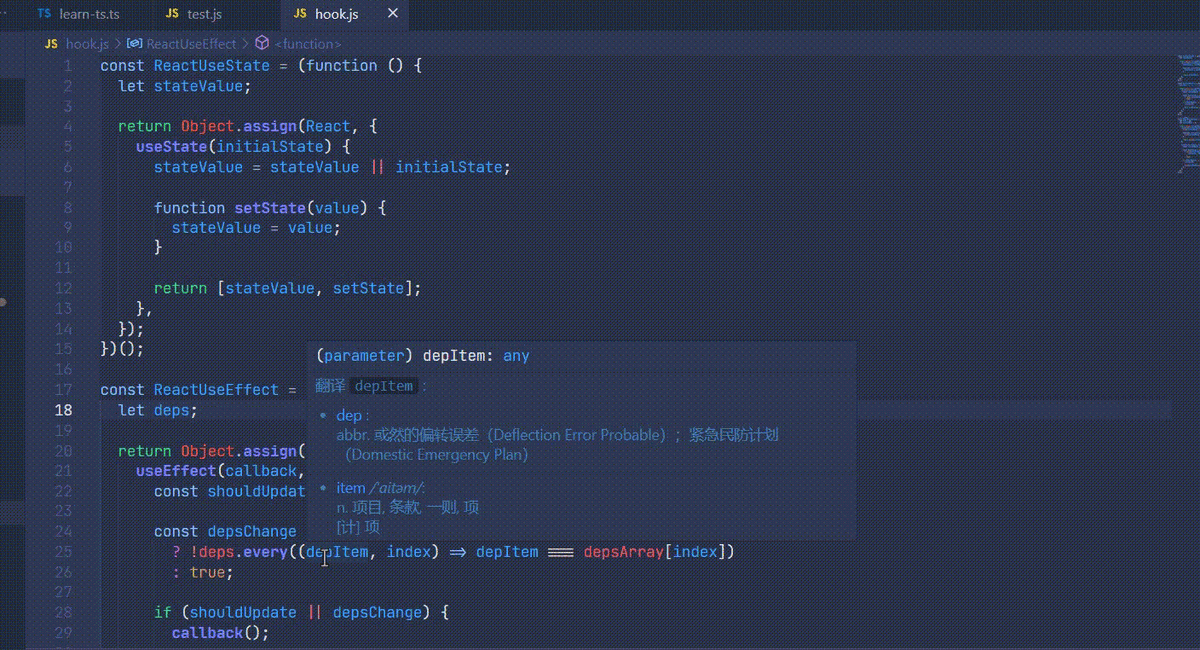Open the <function> breadcrumb segment

(x=307, y=44)
